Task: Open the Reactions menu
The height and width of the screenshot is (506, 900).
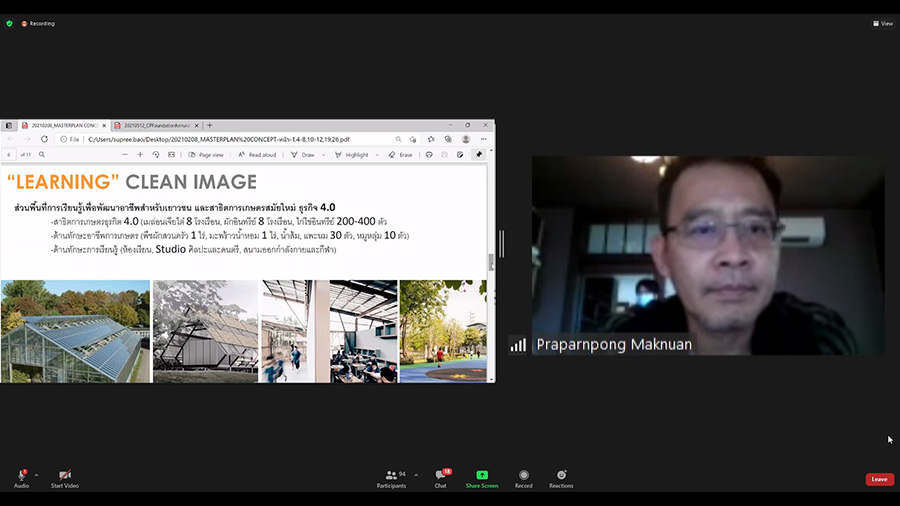Action: pyautogui.click(x=561, y=475)
